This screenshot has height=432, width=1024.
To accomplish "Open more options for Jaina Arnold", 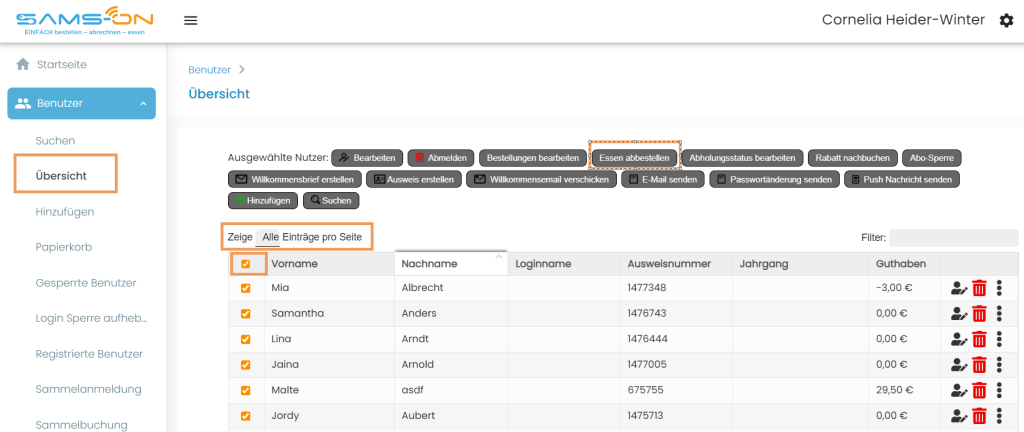I will (x=999, y=364).
